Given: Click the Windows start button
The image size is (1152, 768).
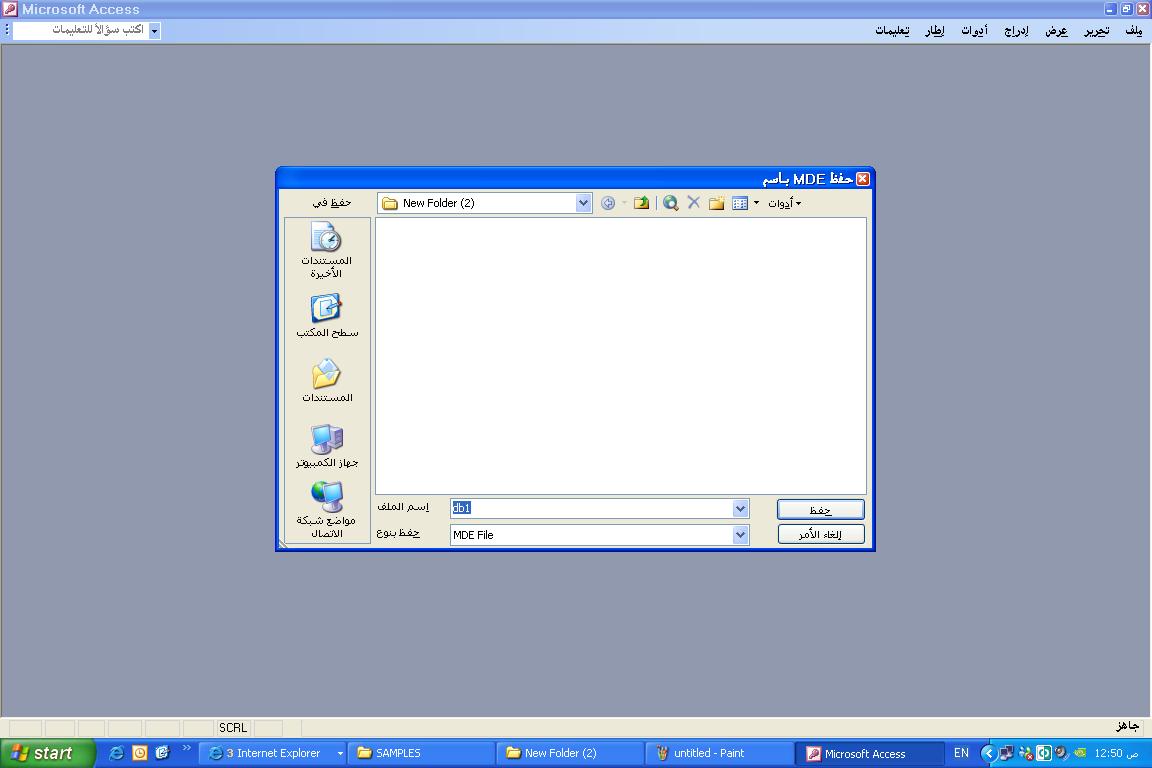Looking at the screenshot, I should tap(48, 753).
